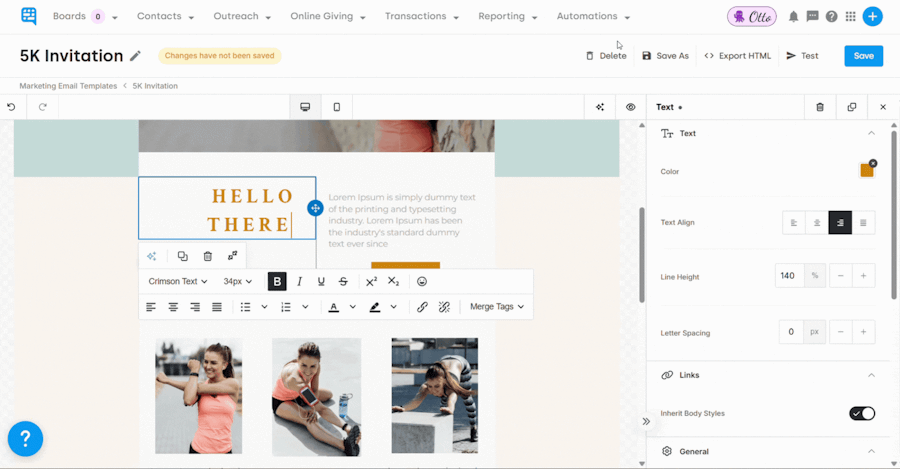This screenshot has height=469, width=900.
Task: Click the orange text Color swatch
Action: [866, 170]
